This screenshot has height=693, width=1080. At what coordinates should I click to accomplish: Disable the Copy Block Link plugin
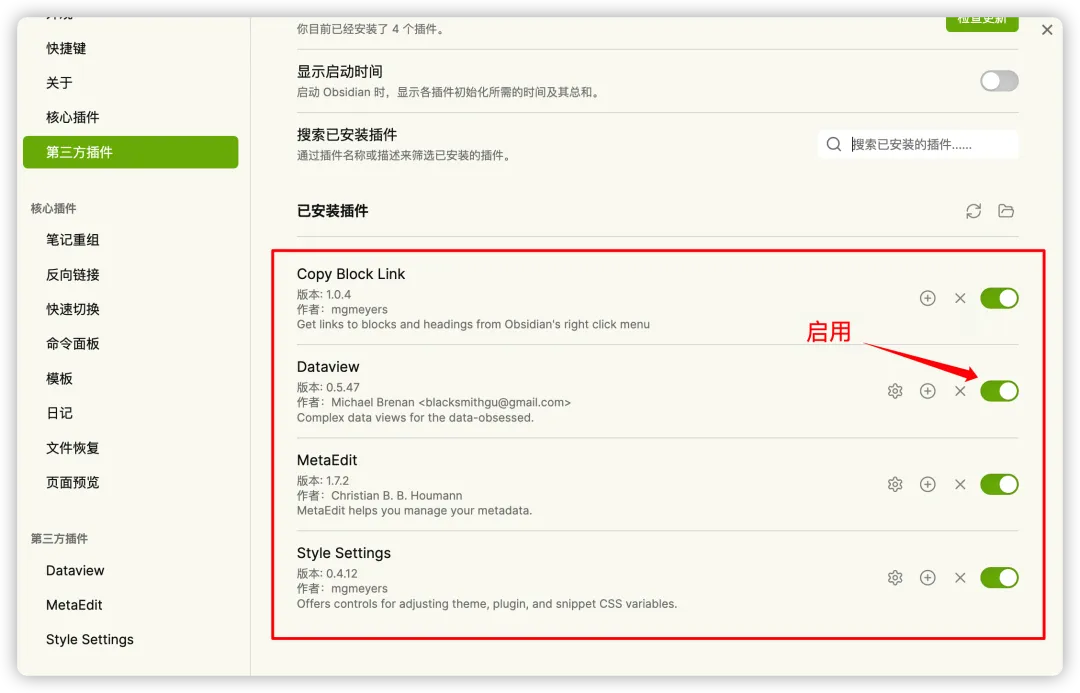pos(999,298)
